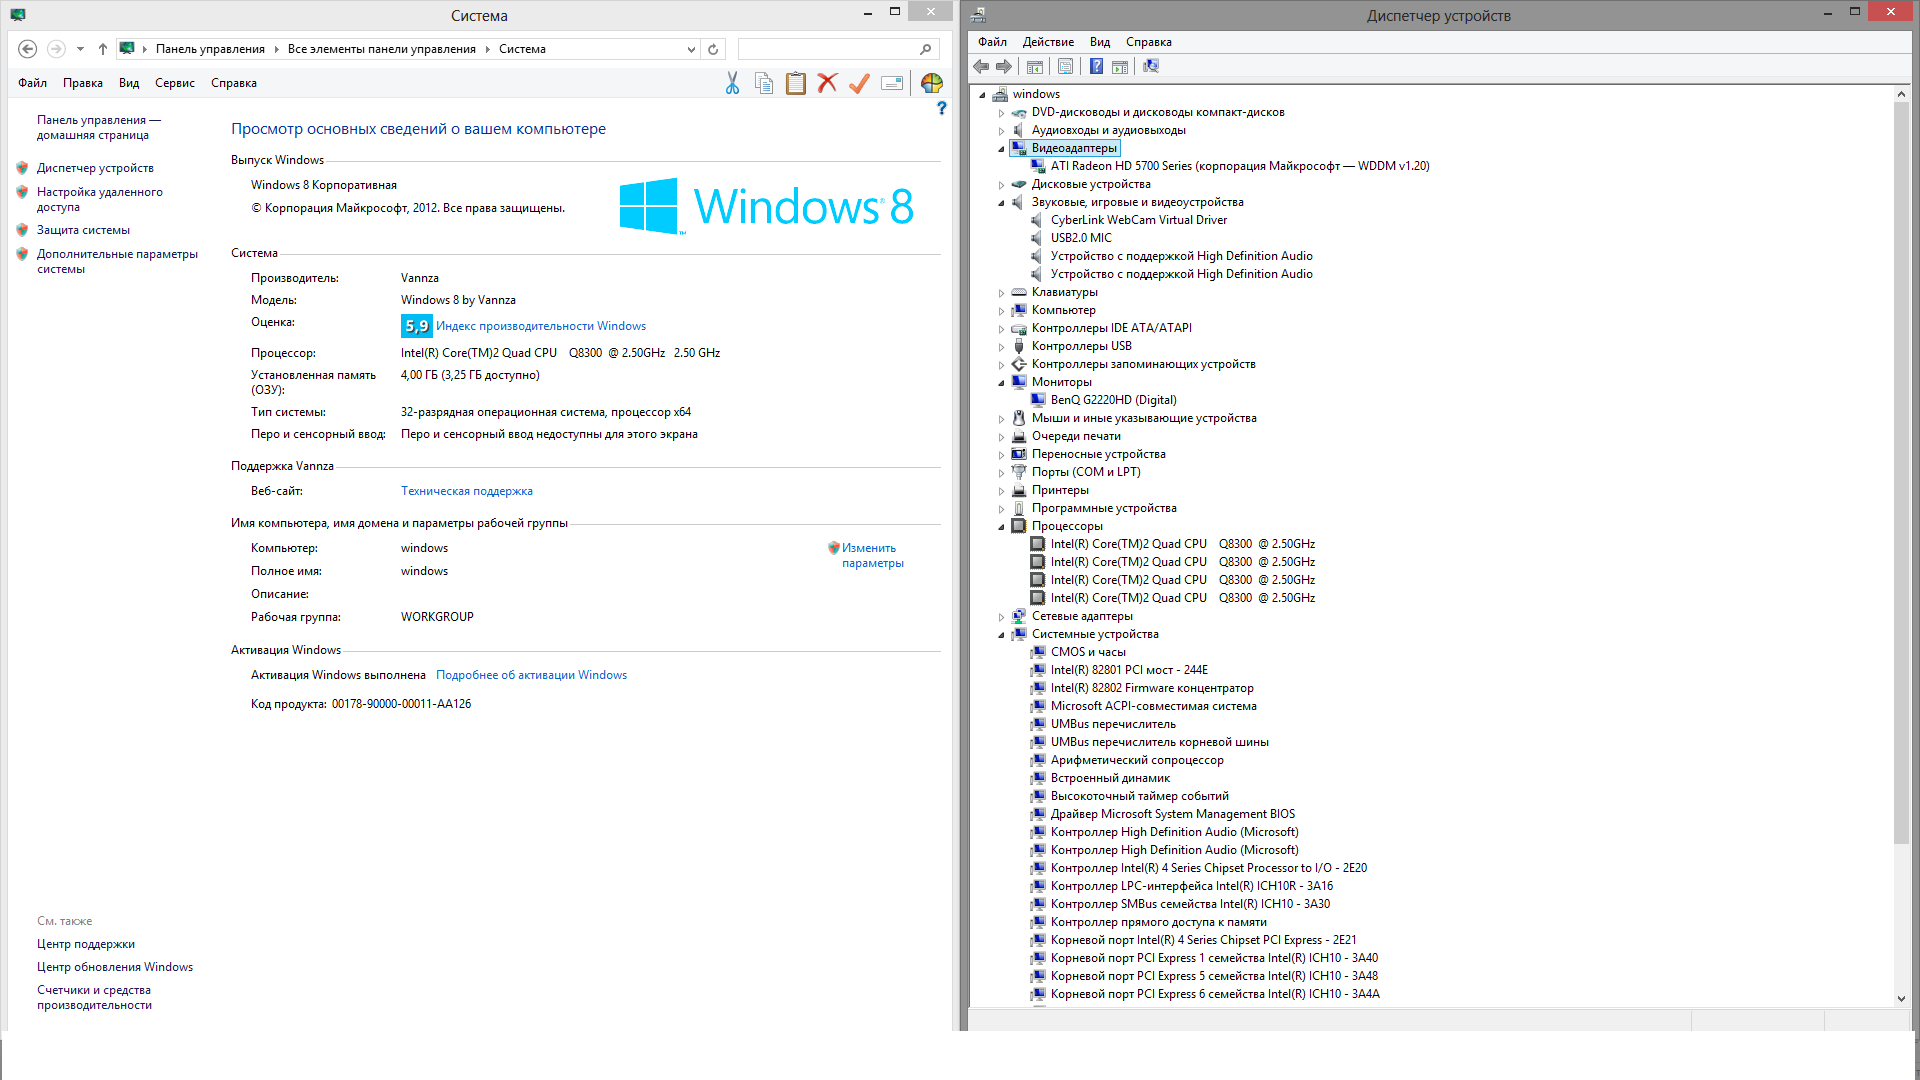Refresh the System window address bar
This screenshot has height=1080, width=1920.
pyautogui.click(x=713, y=49)
